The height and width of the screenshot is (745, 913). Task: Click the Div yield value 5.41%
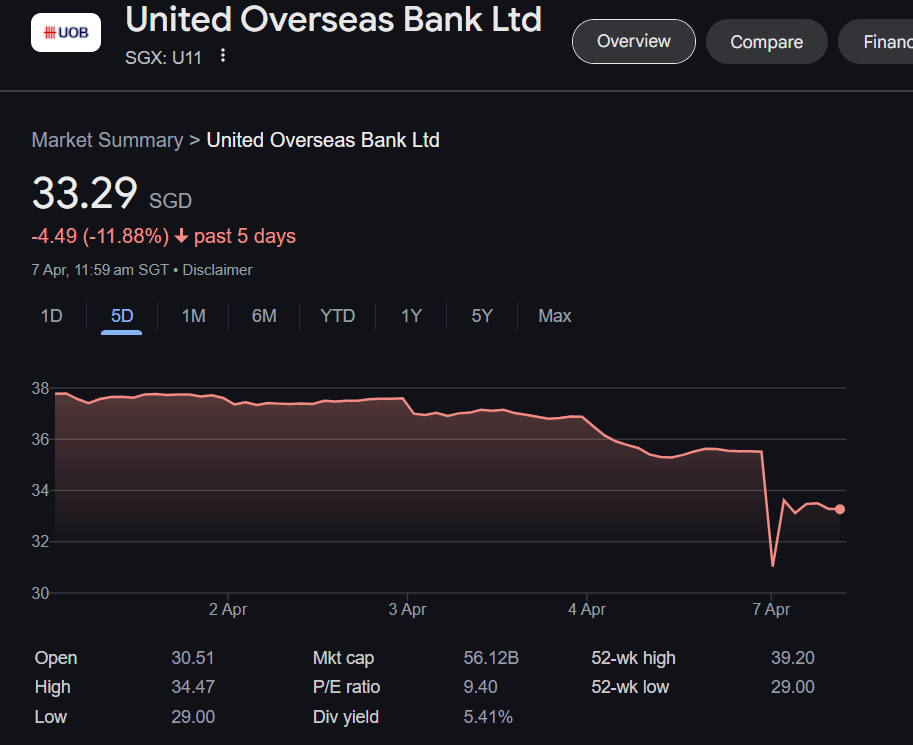[488, 716]
